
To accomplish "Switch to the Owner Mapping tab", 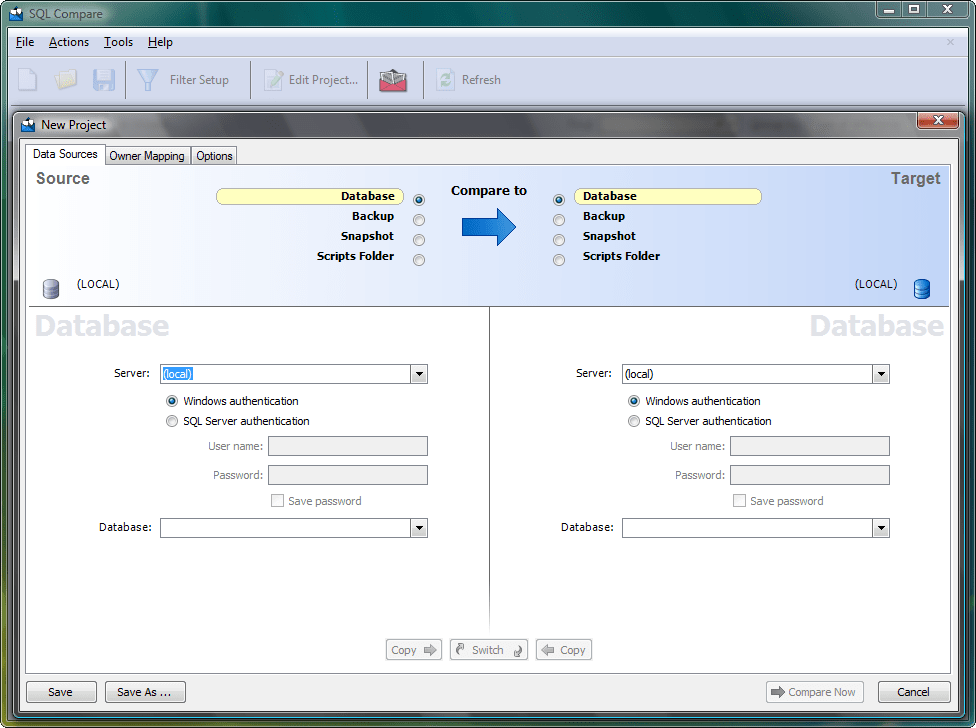I will click(147, 155).
